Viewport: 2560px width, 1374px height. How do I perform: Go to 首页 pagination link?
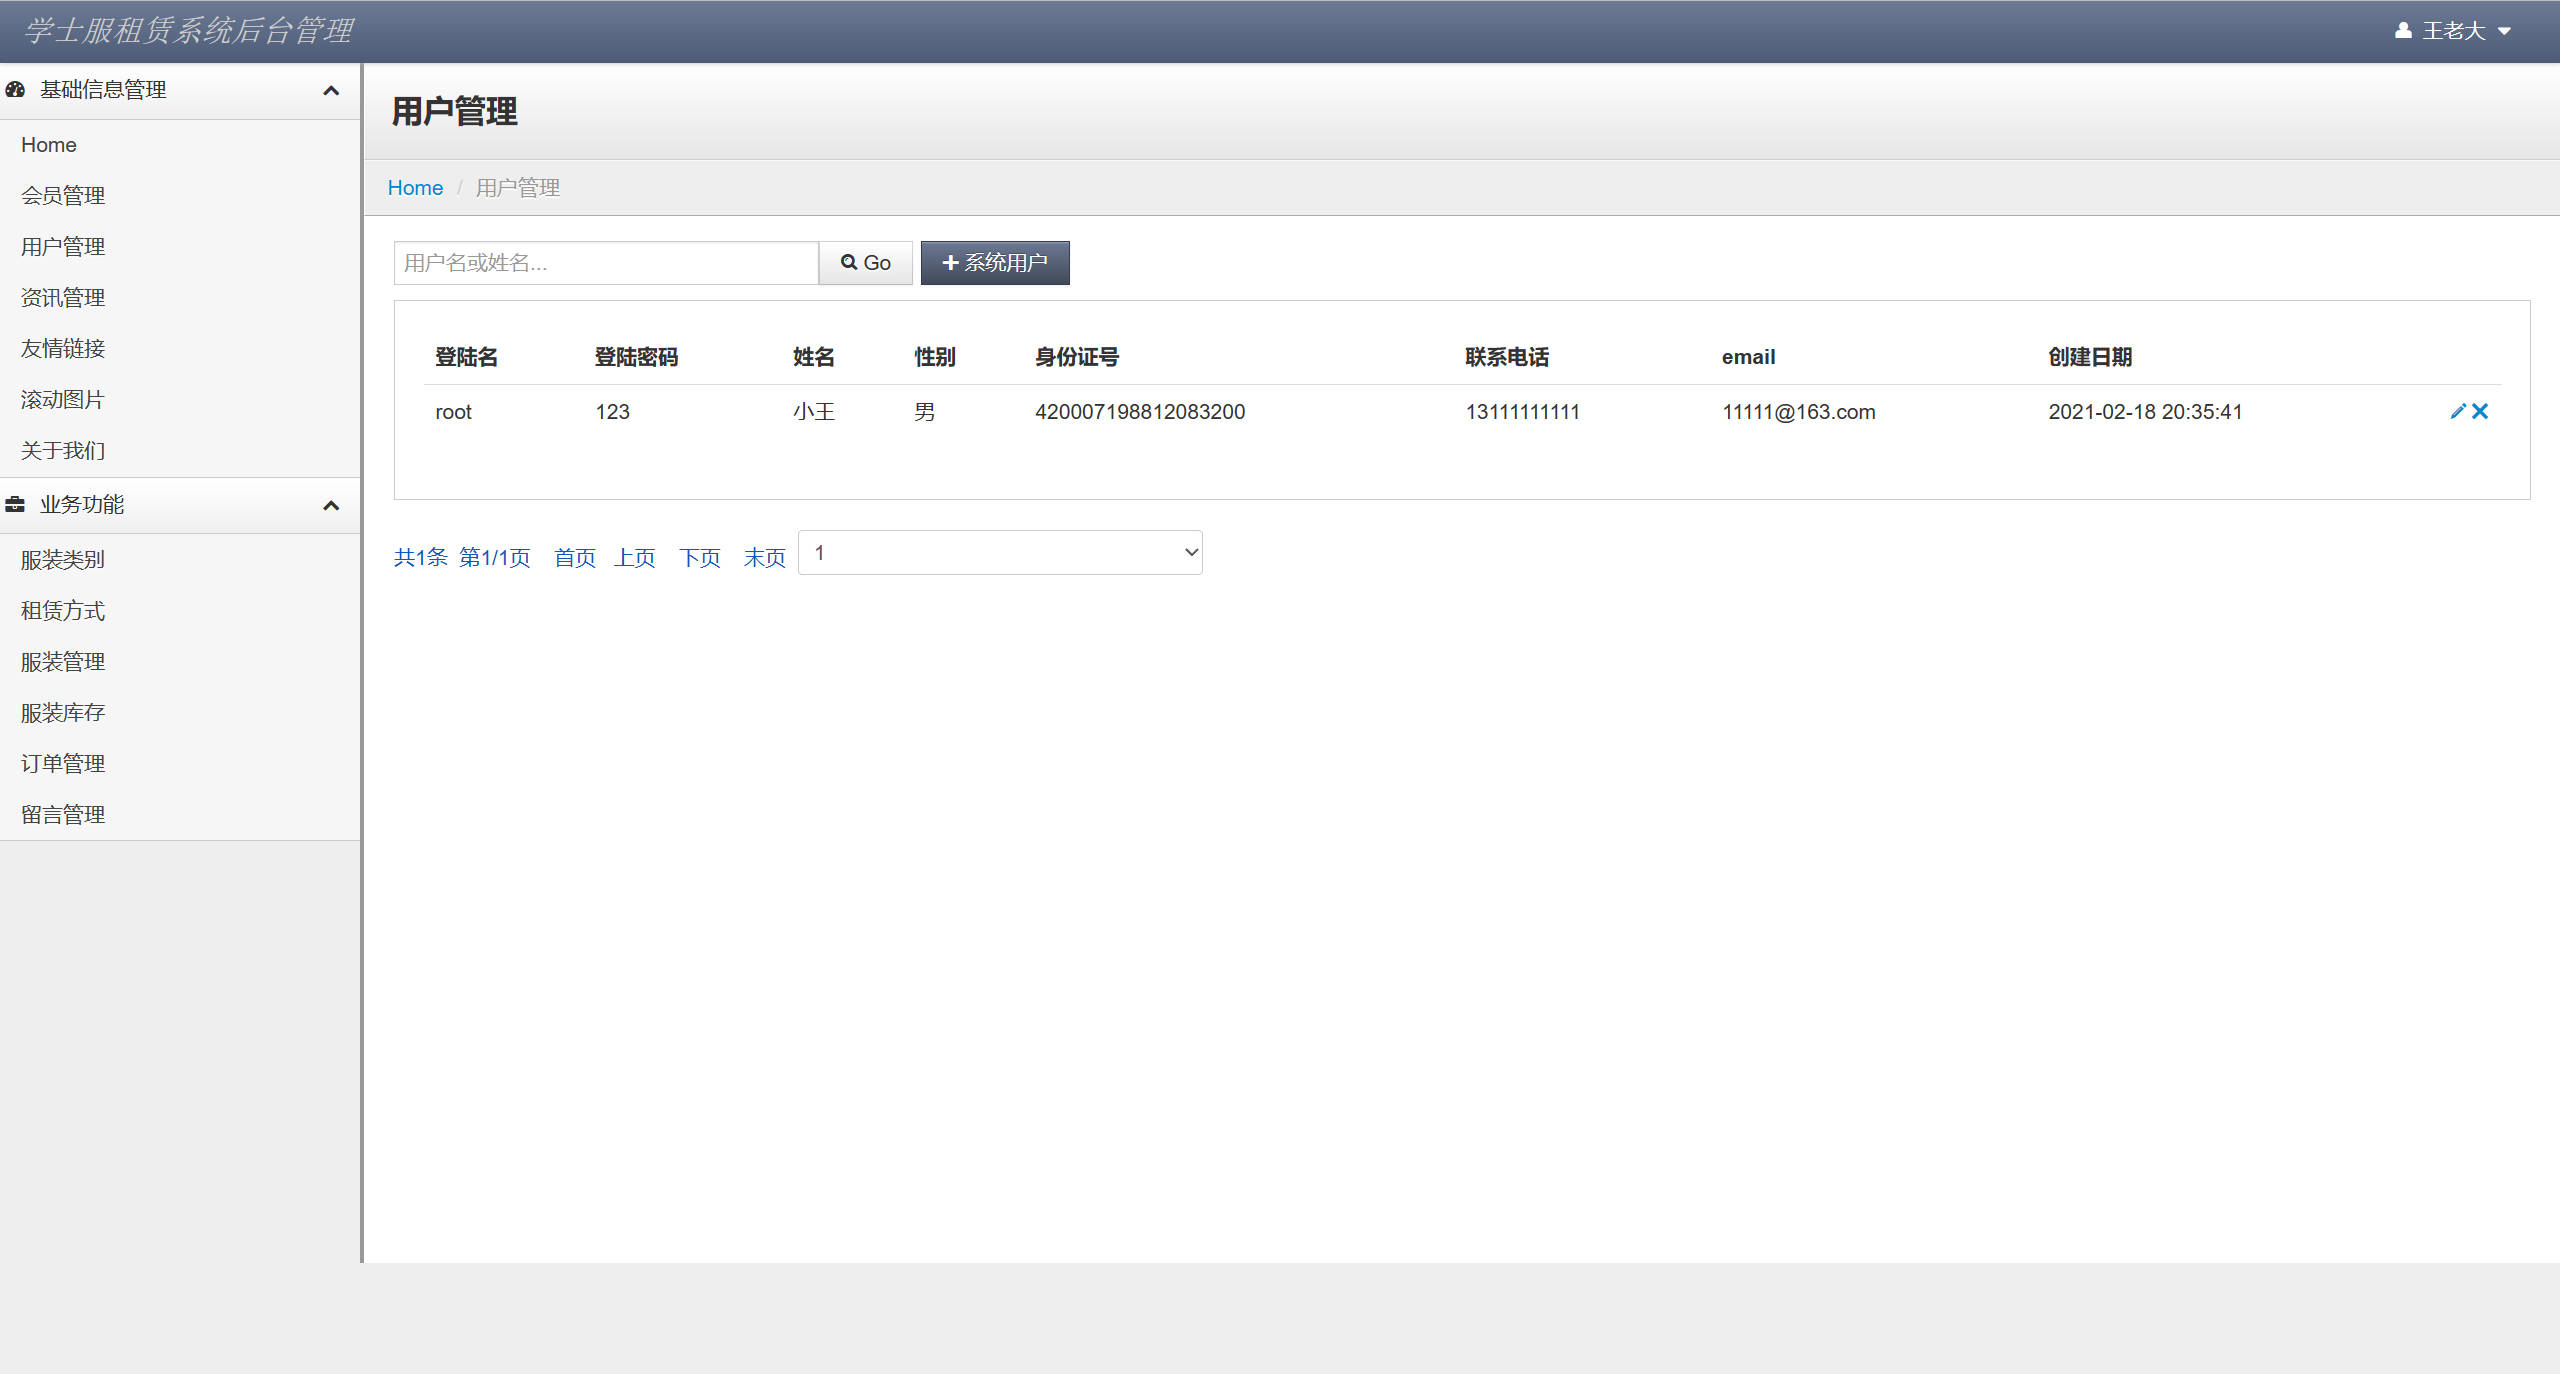[x=575, y=558]
